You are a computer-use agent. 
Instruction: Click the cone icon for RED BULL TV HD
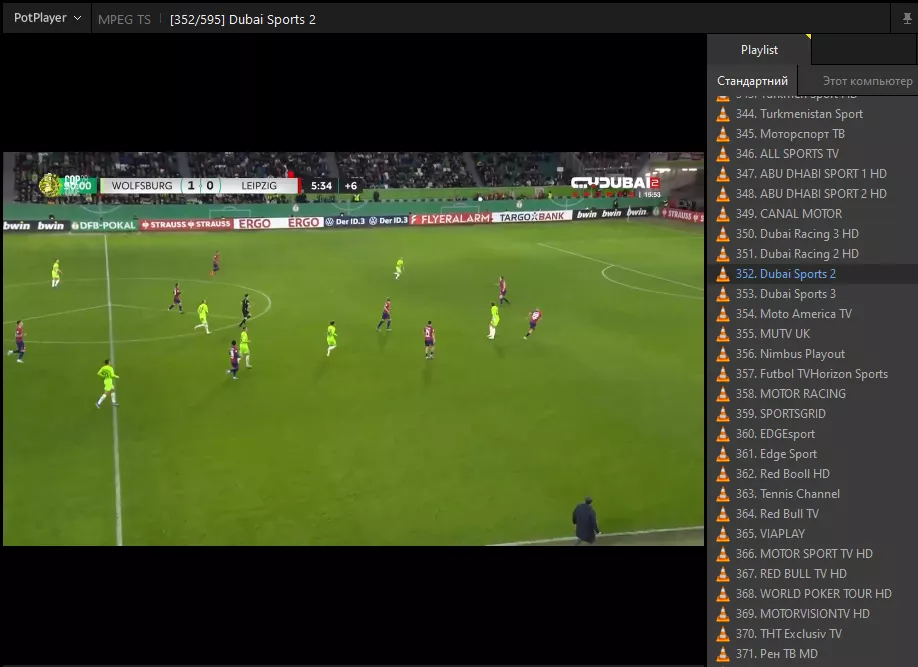coord(723,574)
